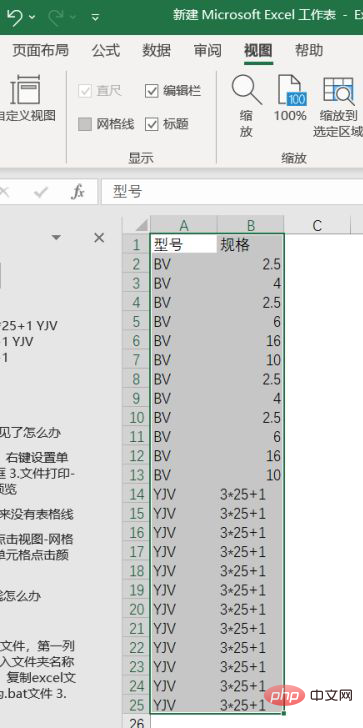Select column C header
The image size is (363, 728).
pos(317,225)
